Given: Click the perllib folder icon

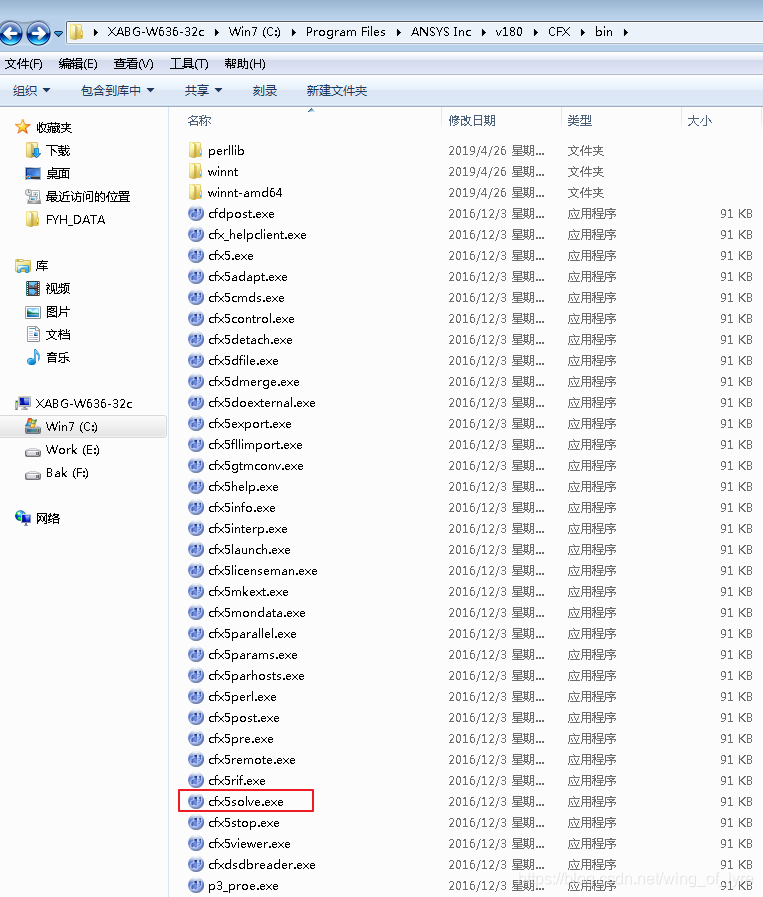Looking at the screenshot, I should click(x=195, y=150).
